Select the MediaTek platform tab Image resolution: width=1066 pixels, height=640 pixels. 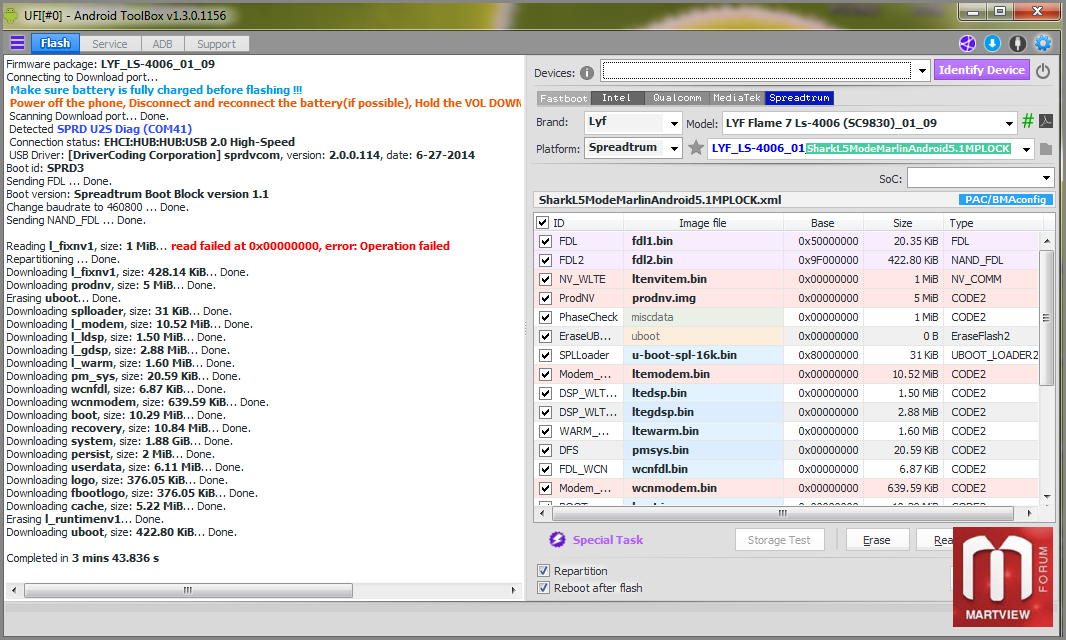point(737,98)
